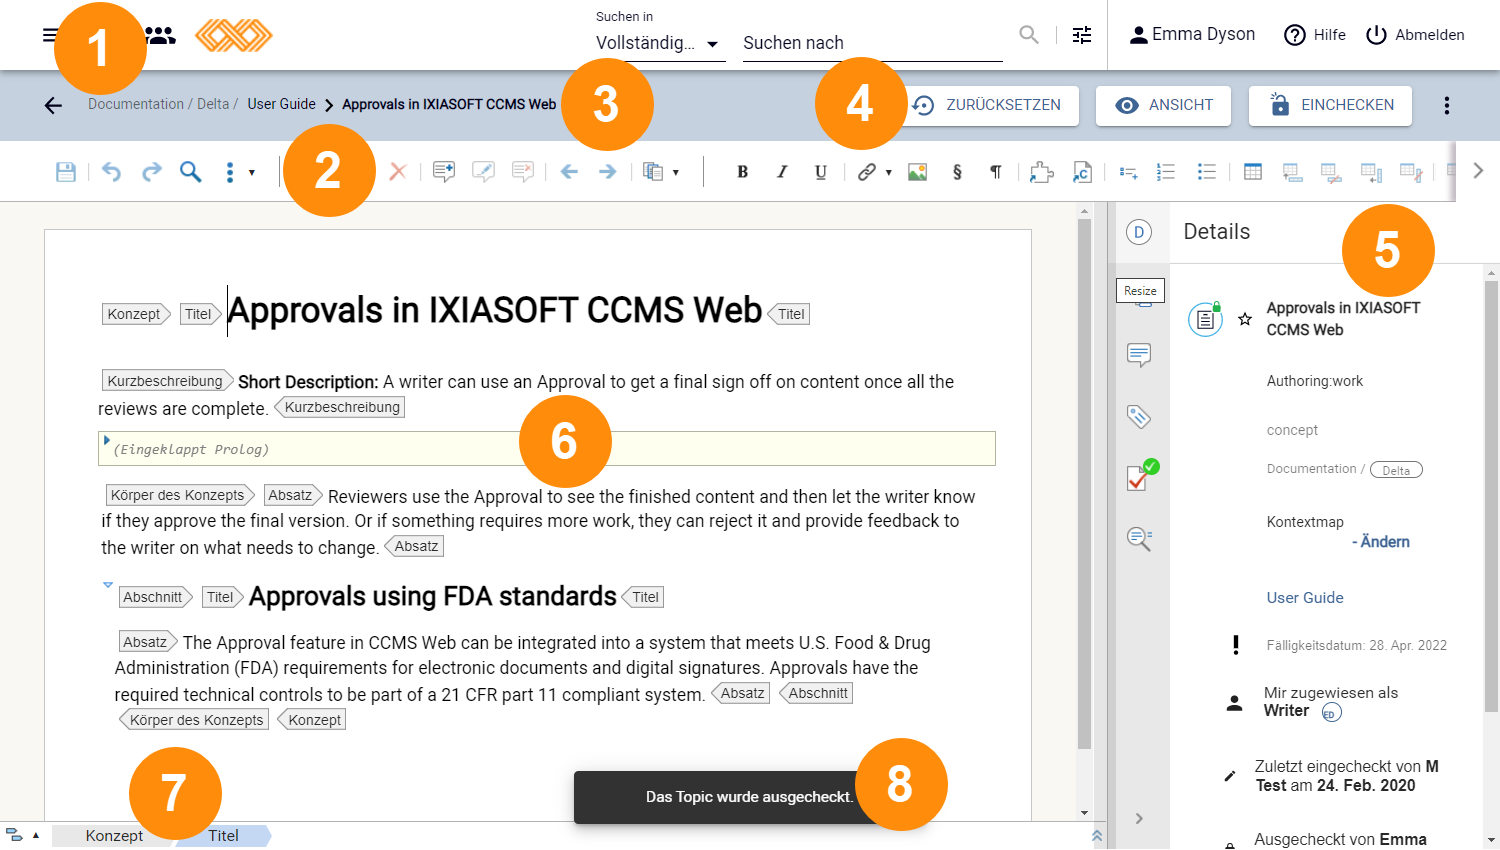Go back using the left arrow

(x=53, y=105)
